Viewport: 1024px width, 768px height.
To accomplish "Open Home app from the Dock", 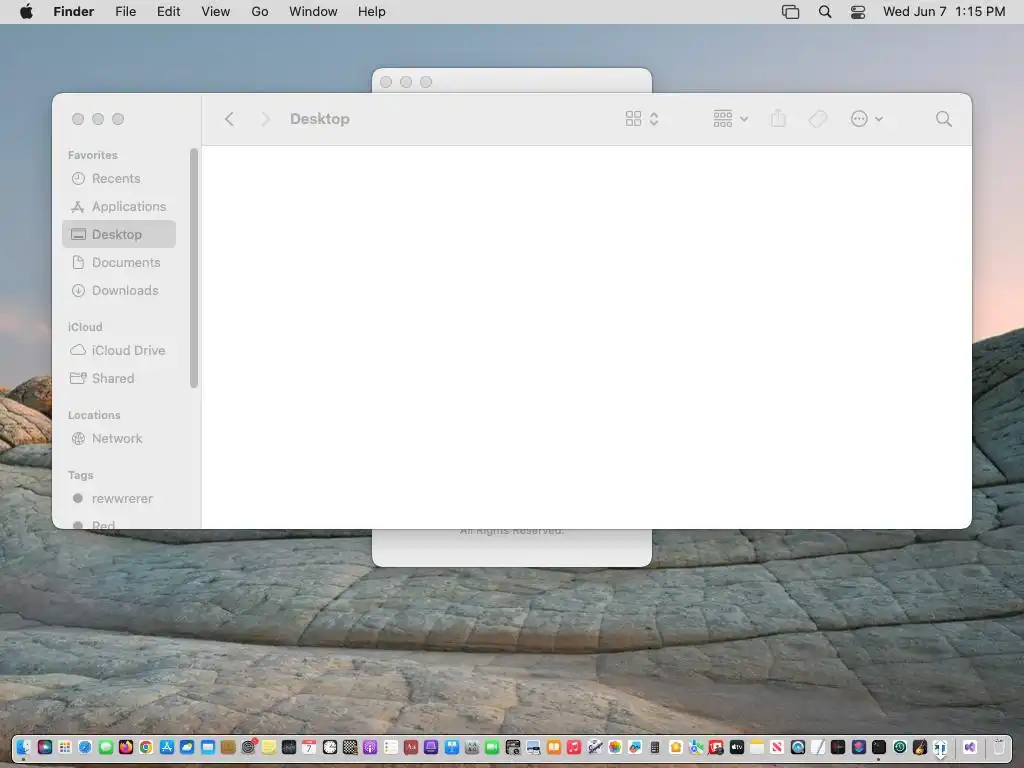I will click(x=676, y=747).
